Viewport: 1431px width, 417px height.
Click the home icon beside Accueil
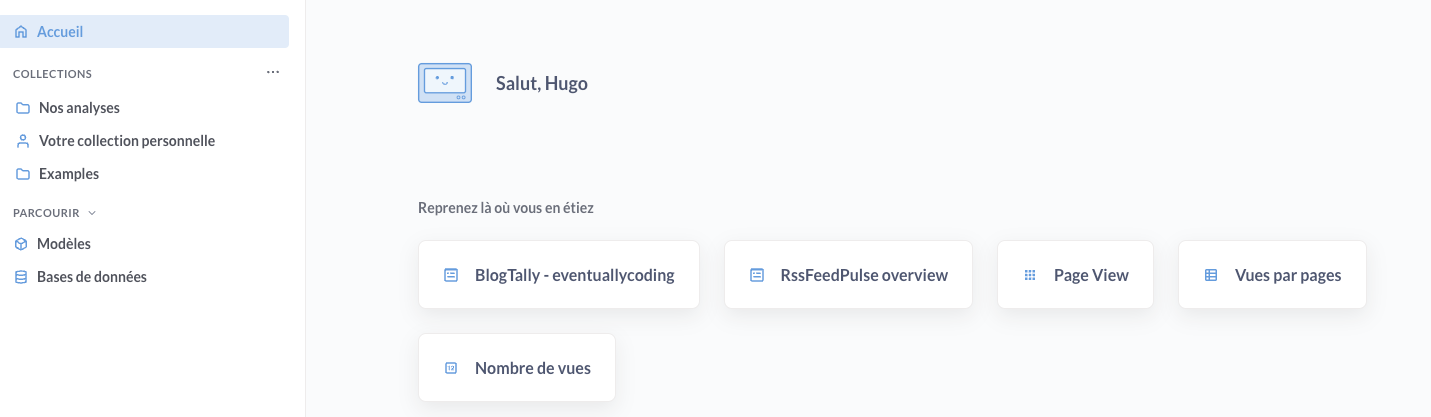point(21,32)
